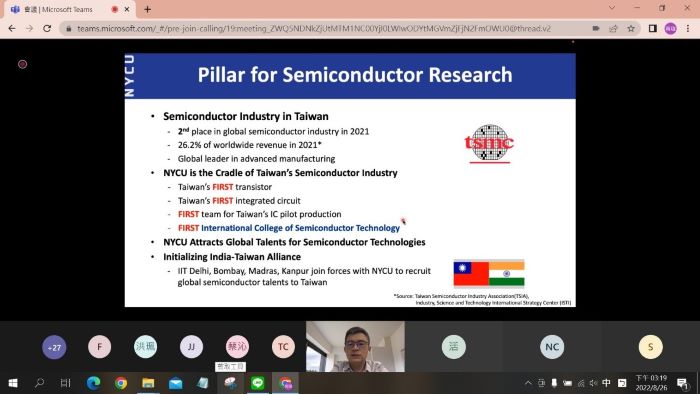Toggle the Chinese input method indicator
The height and width of the screenshot is (394, 700).
[x=606, y=383]
